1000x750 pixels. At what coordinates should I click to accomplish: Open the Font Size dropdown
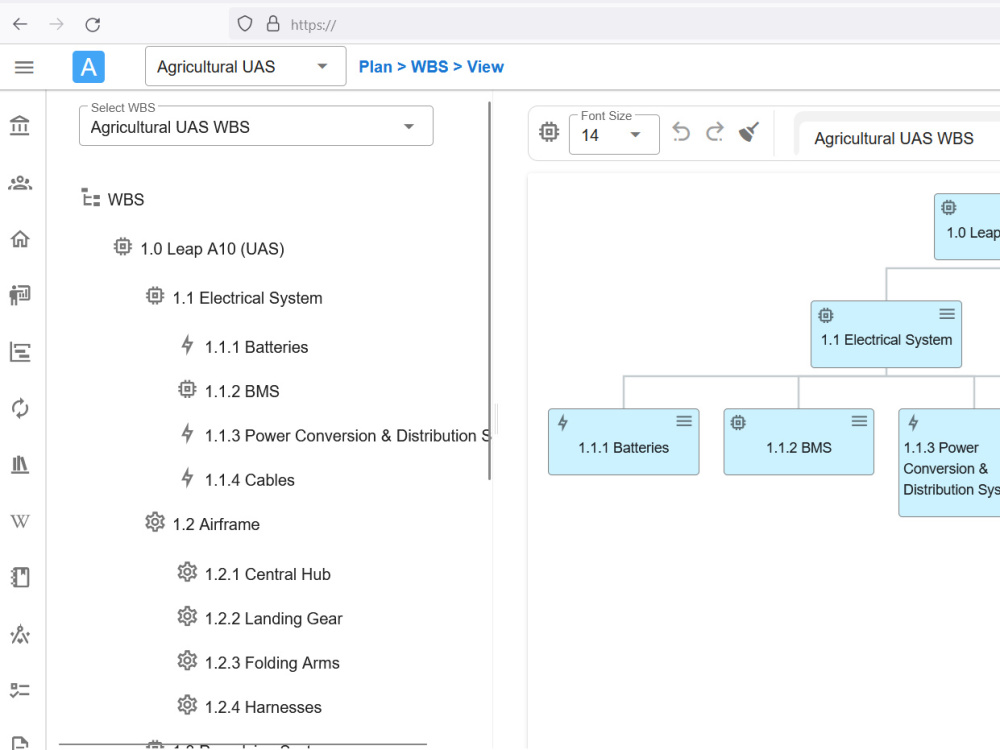coord(614,135)
